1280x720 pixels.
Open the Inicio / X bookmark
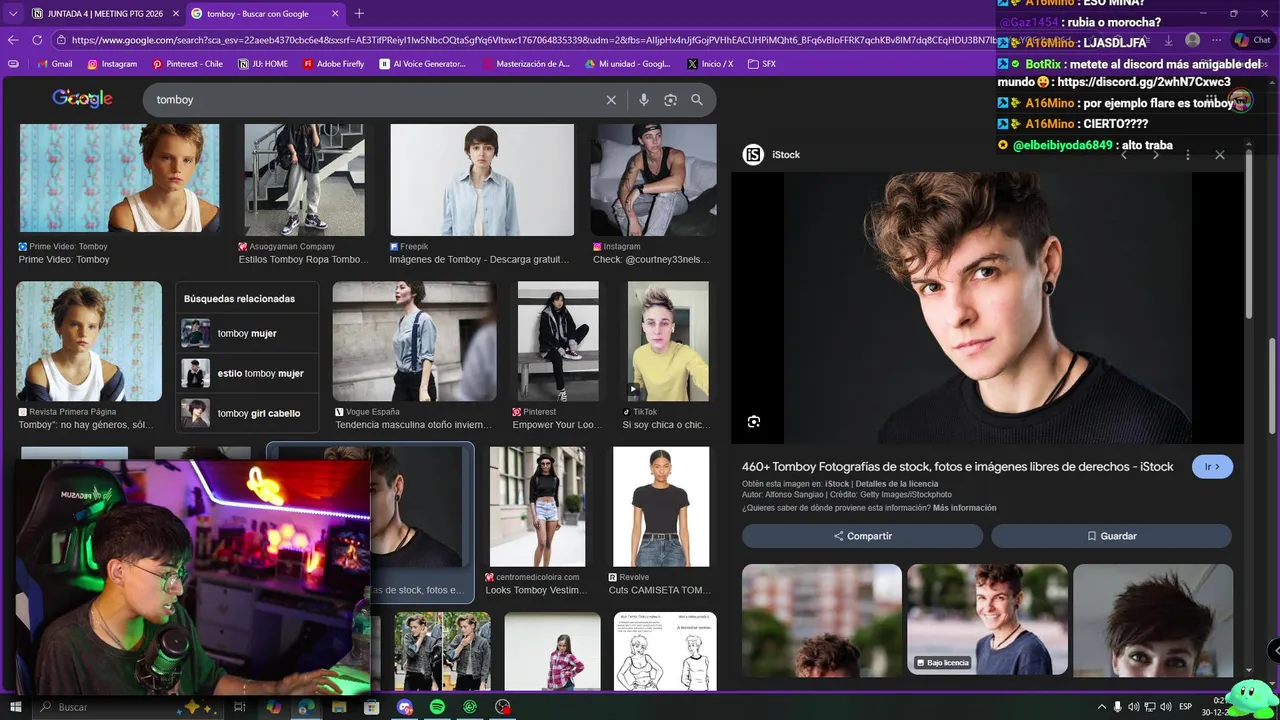point(710,64)
